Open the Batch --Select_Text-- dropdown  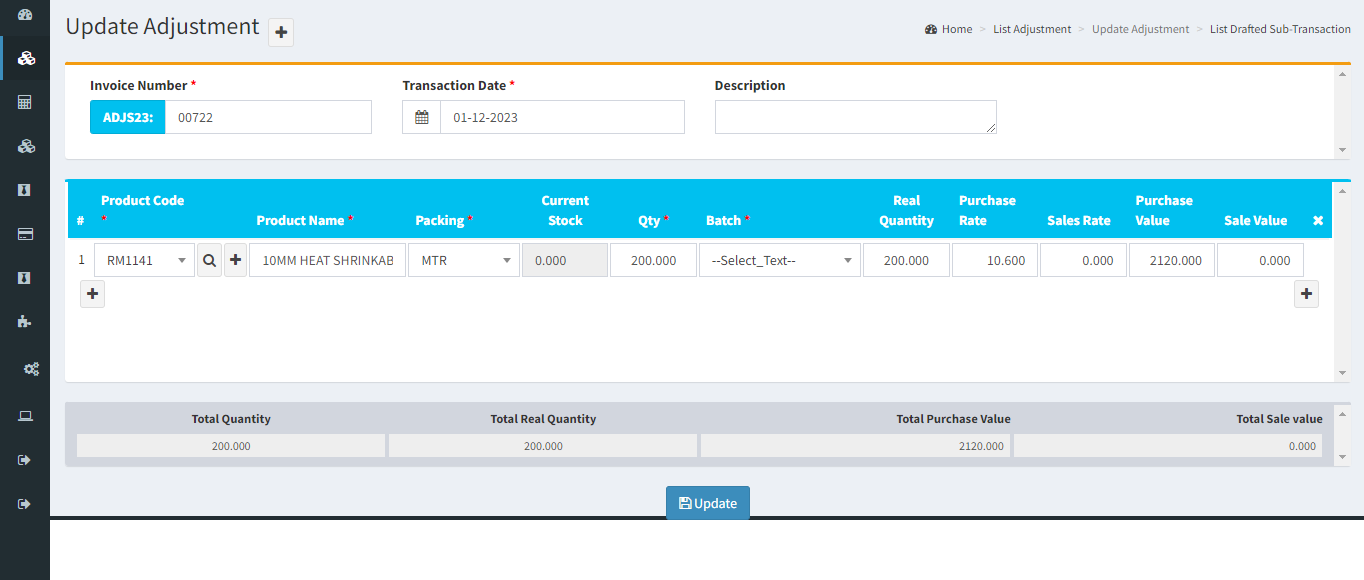(779, 261)
